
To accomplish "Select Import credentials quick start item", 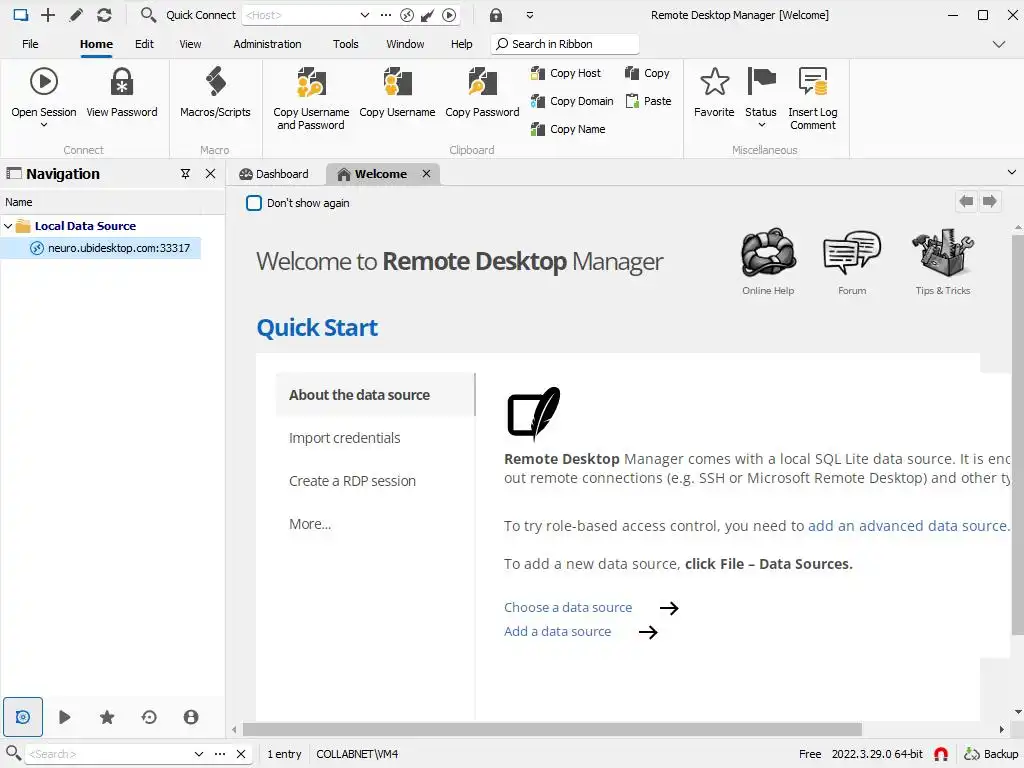I will pos(344,438).
